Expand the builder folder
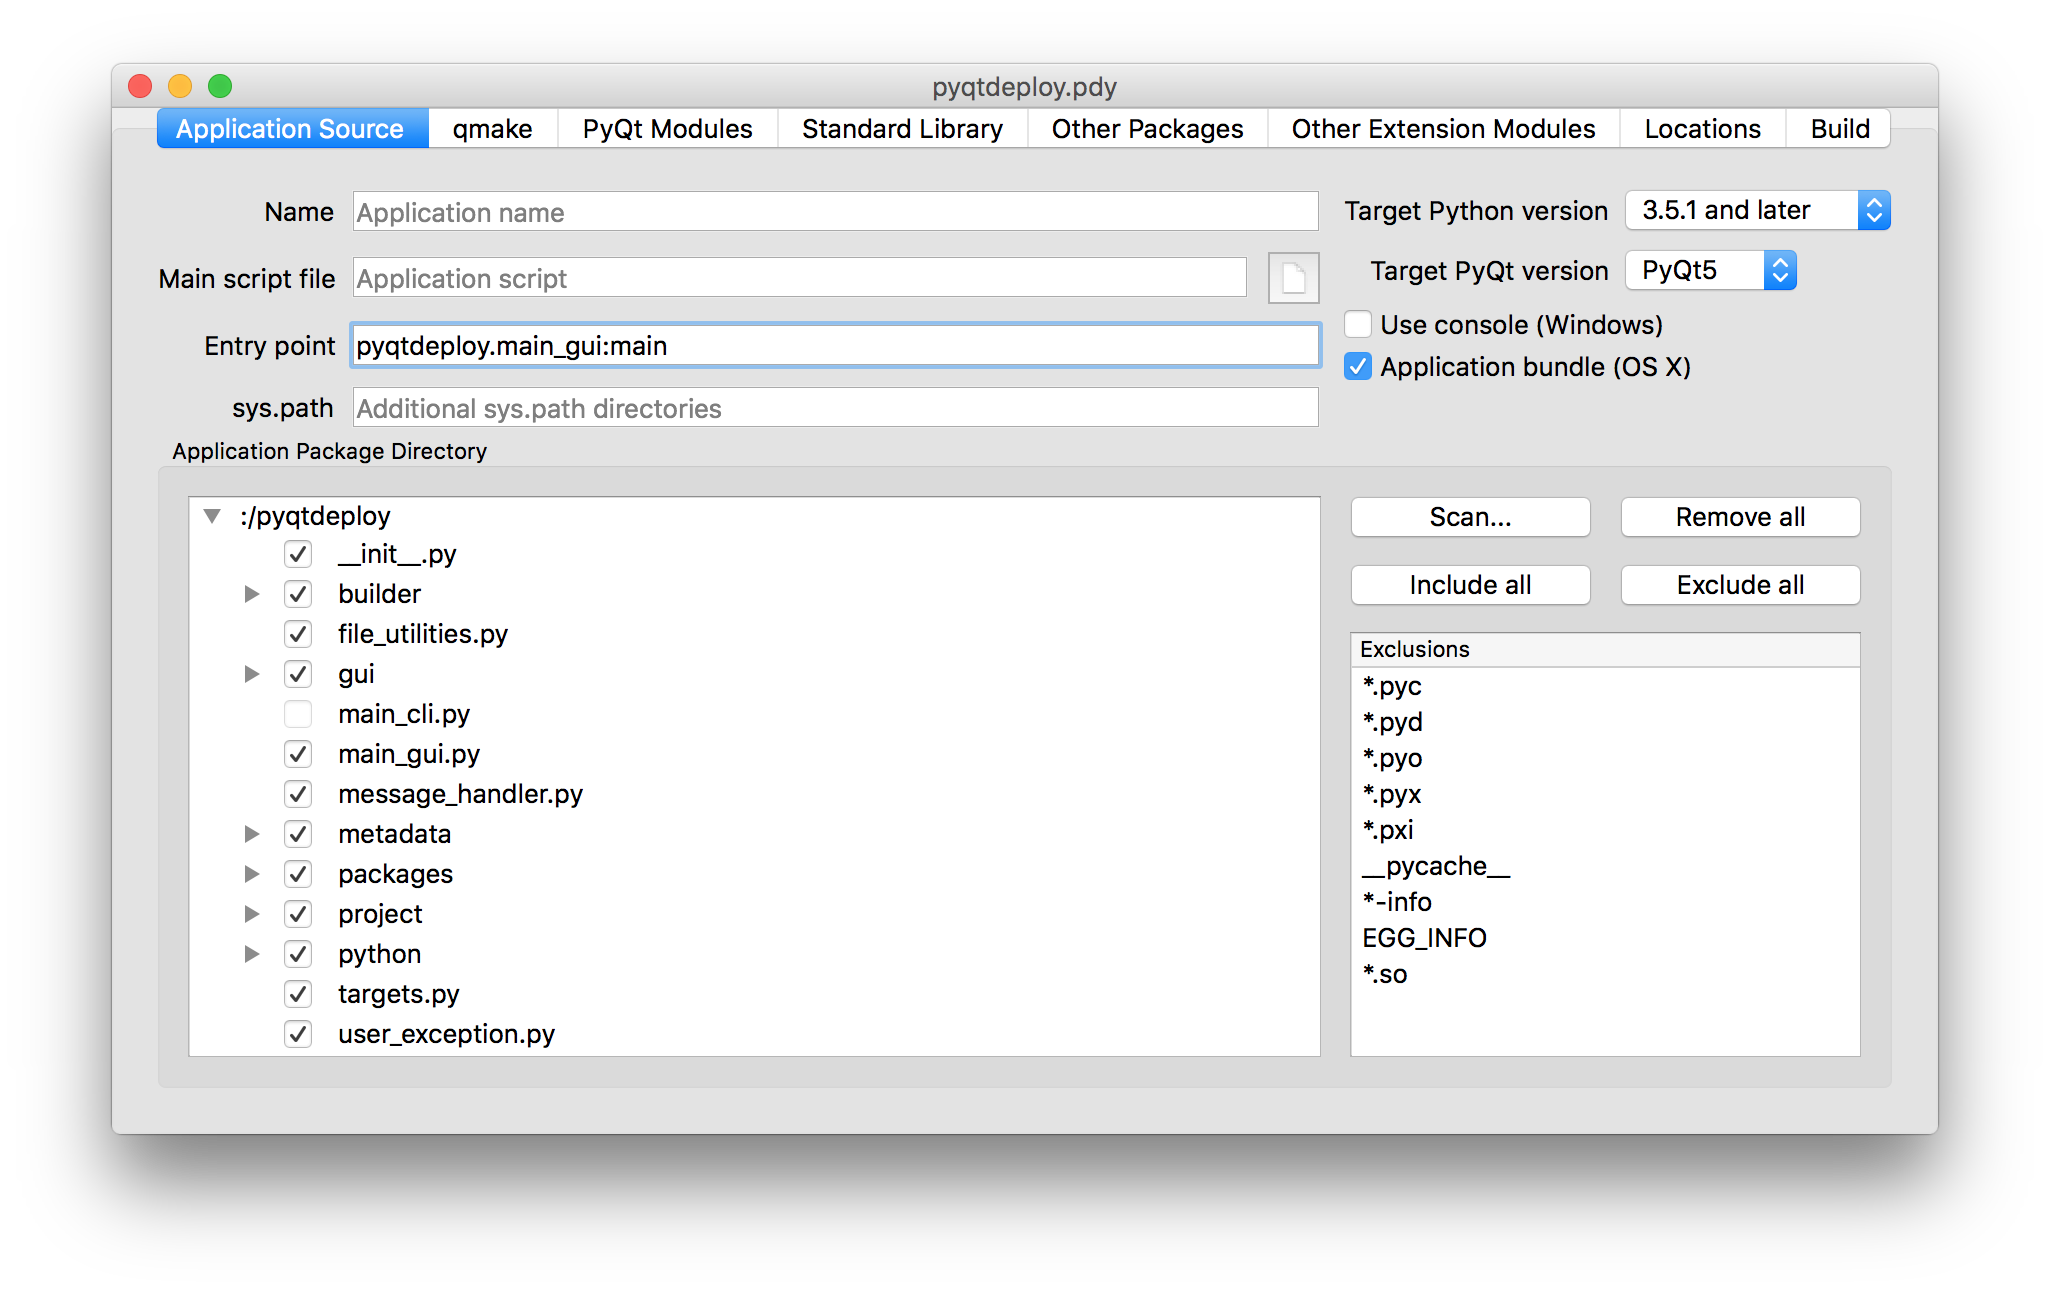 tap(252, 594)
